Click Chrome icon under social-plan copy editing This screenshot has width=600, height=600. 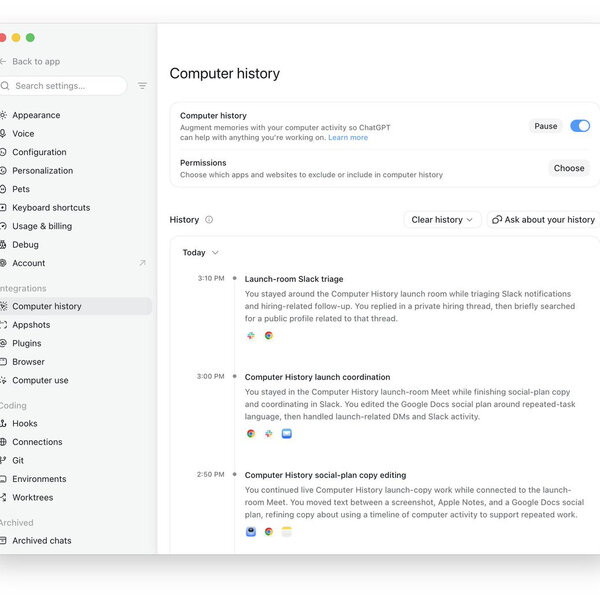269,532
